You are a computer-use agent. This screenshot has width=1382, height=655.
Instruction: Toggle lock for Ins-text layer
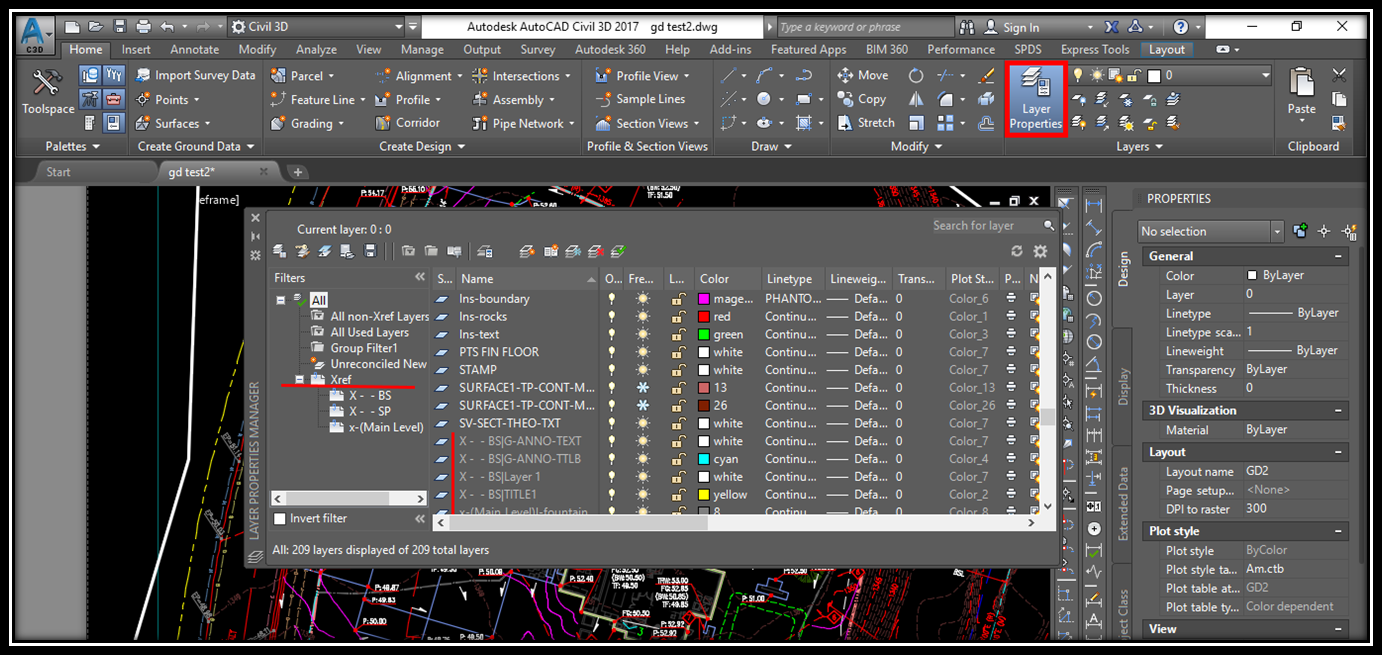point(678,335)
